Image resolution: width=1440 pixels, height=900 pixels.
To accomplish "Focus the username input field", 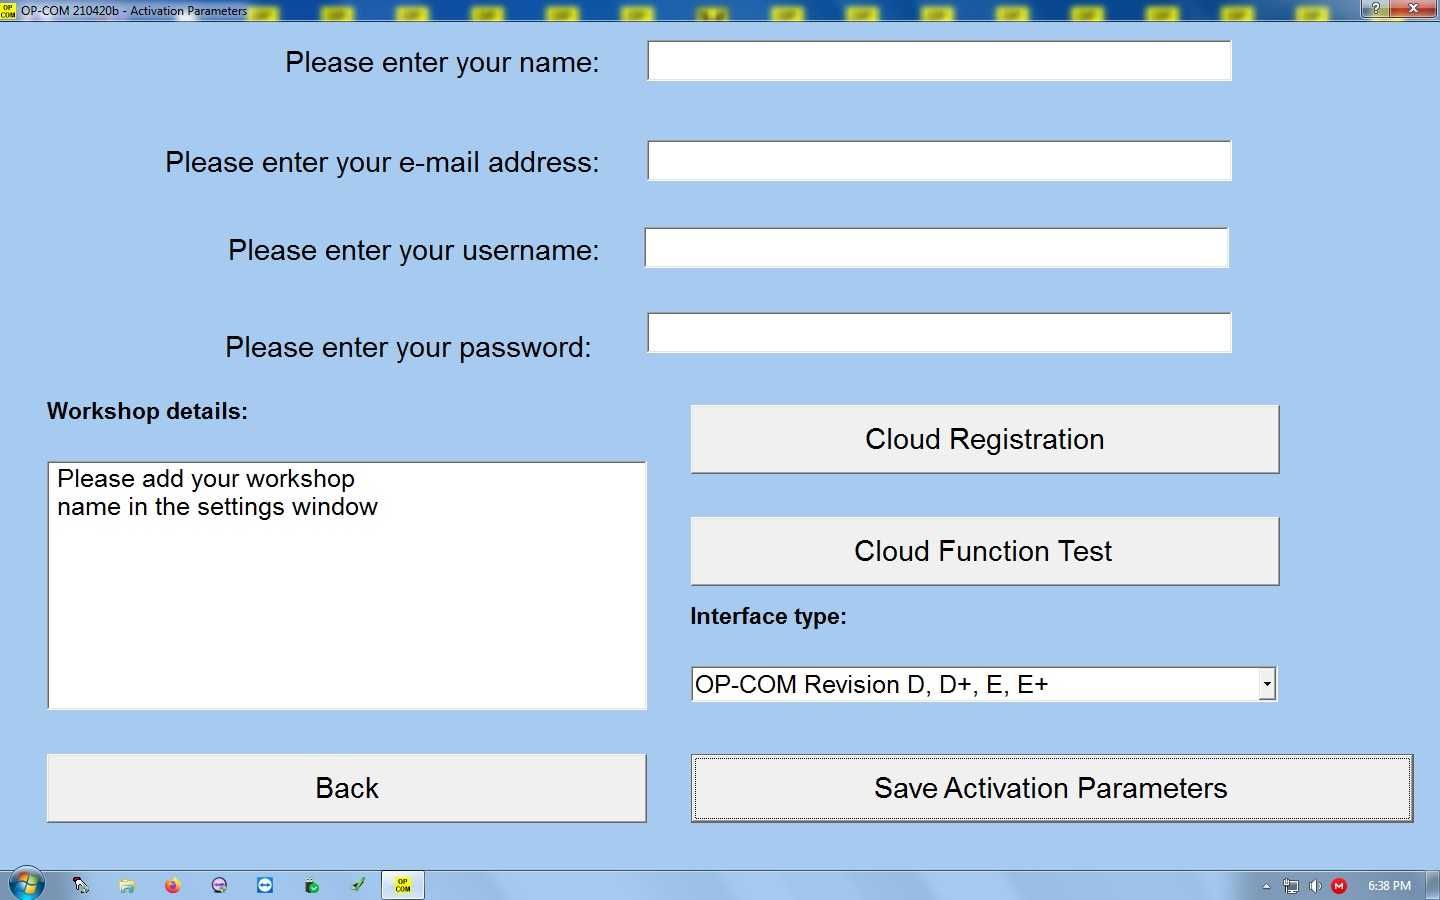I will 936,248.
